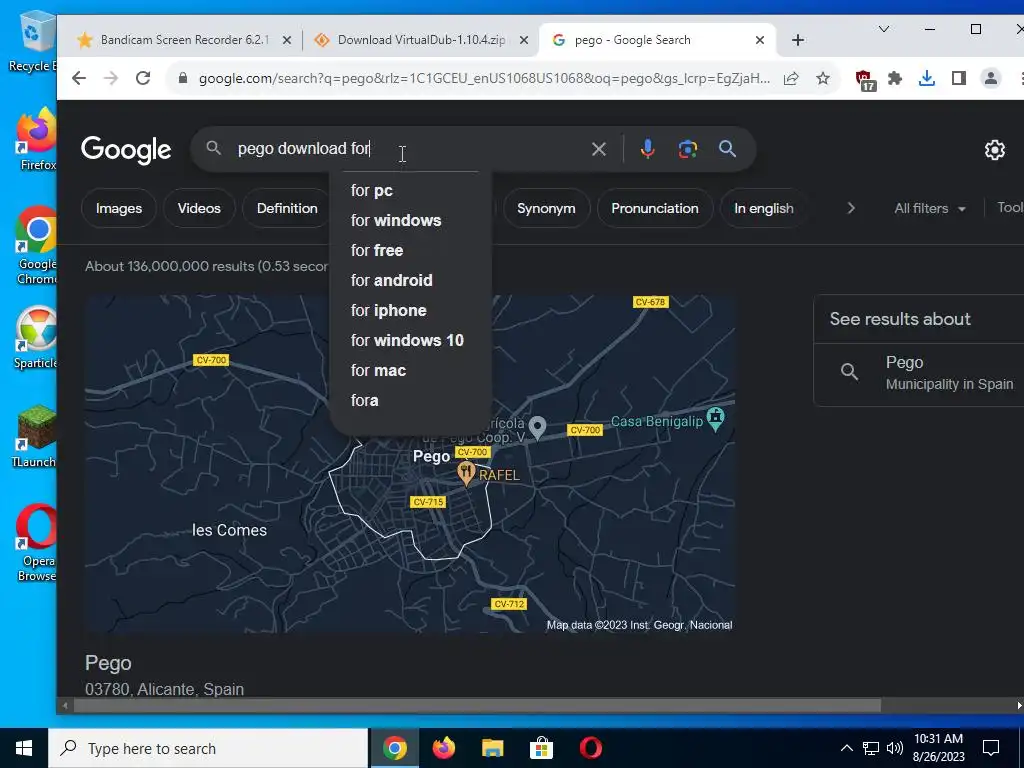This screenshot has width=1024, height=768.
Task: Open tab search chevron in title bar
Action: click(x=884, y=29)
